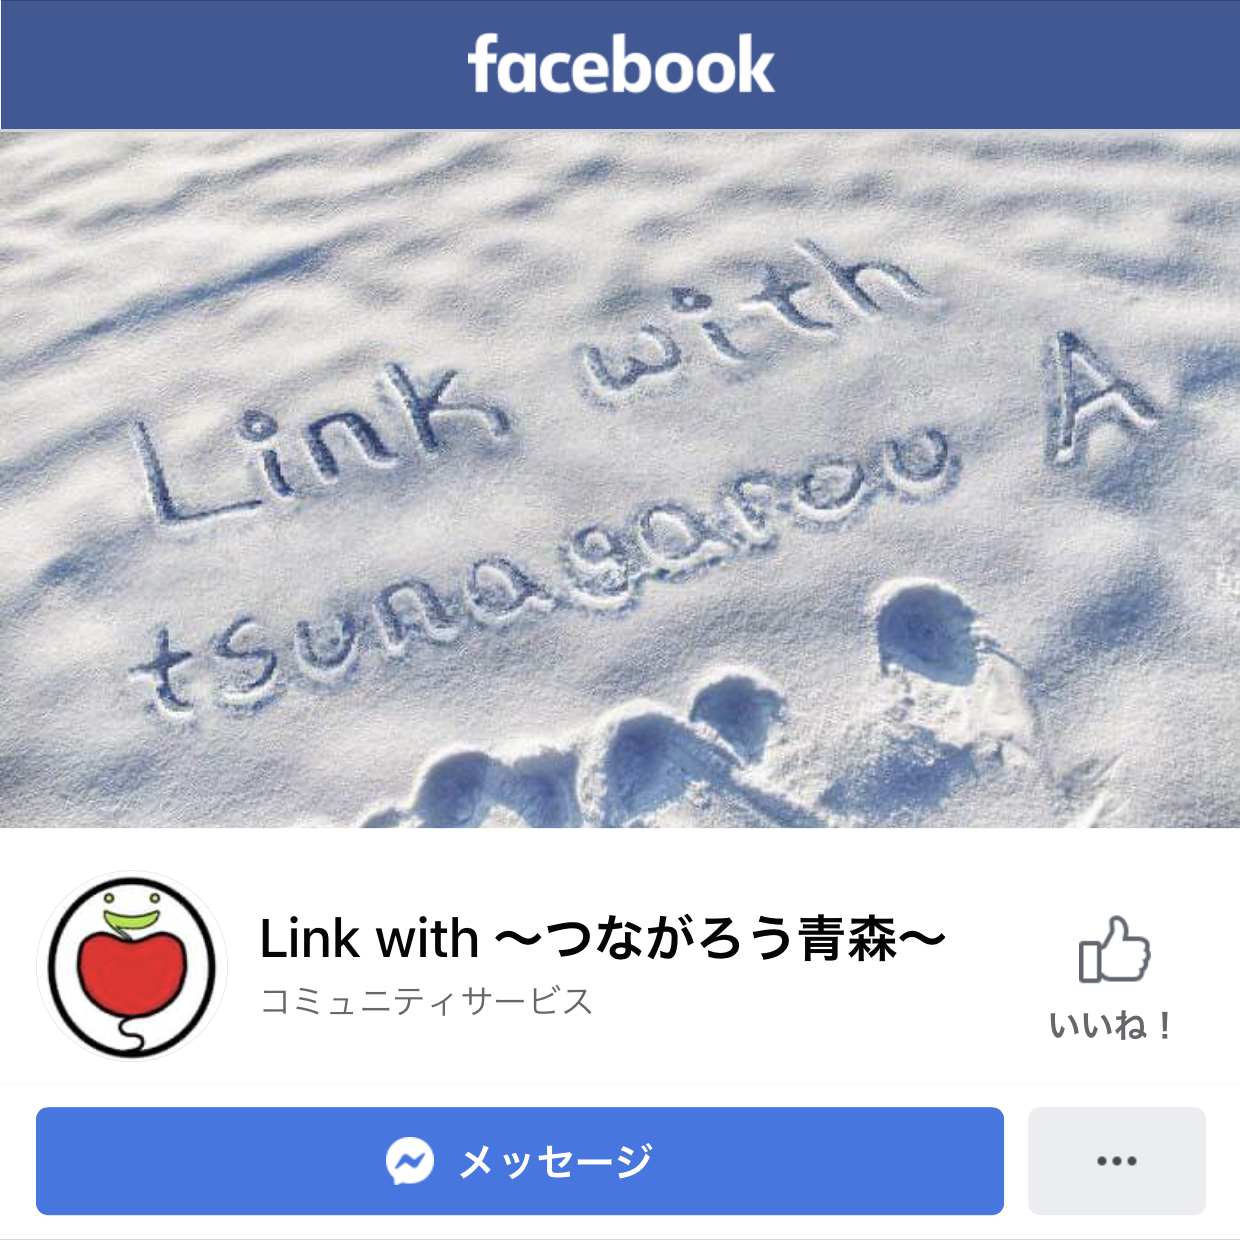
Task: Tap the blue header bar beside logo
Action: click(230, 65)
